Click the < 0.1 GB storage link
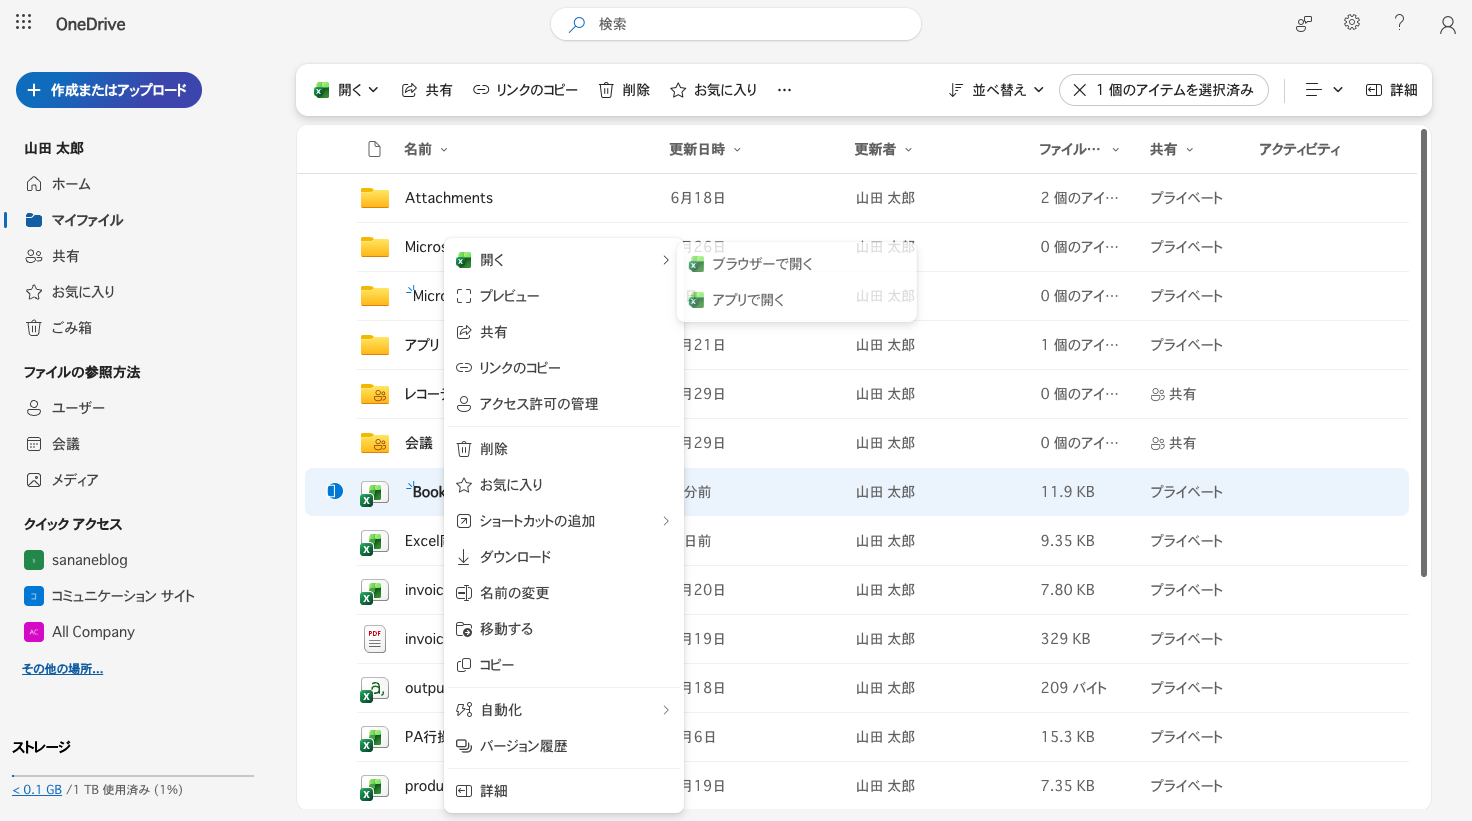Viewport: 1472px width, 821px height. coord(37,790)
